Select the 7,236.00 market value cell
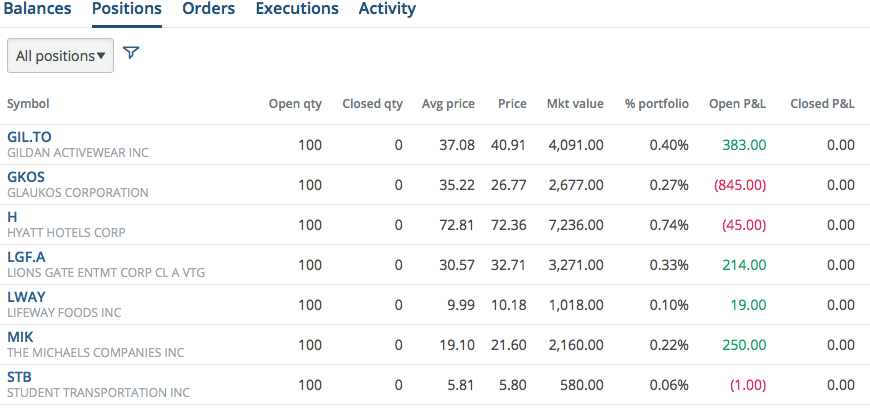Viewport: 870px width, 419px height. (576, 225)
